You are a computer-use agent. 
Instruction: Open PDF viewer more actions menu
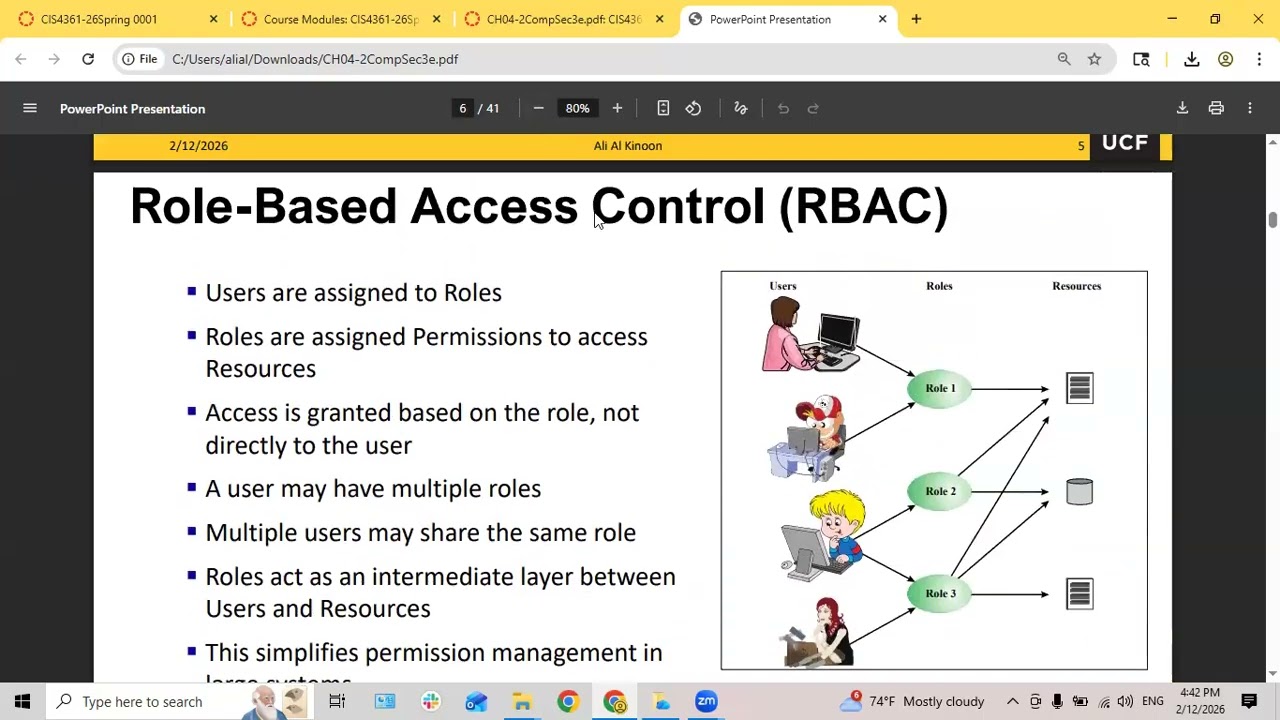(1250, 108)
